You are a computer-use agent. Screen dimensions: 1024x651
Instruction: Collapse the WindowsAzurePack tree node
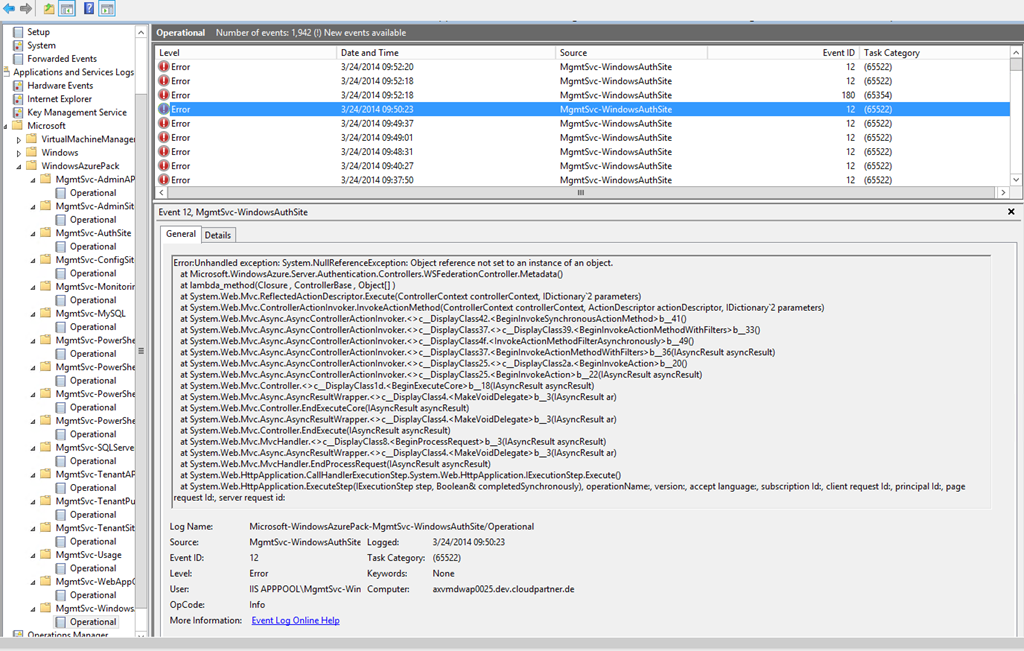tap(19, 166)
